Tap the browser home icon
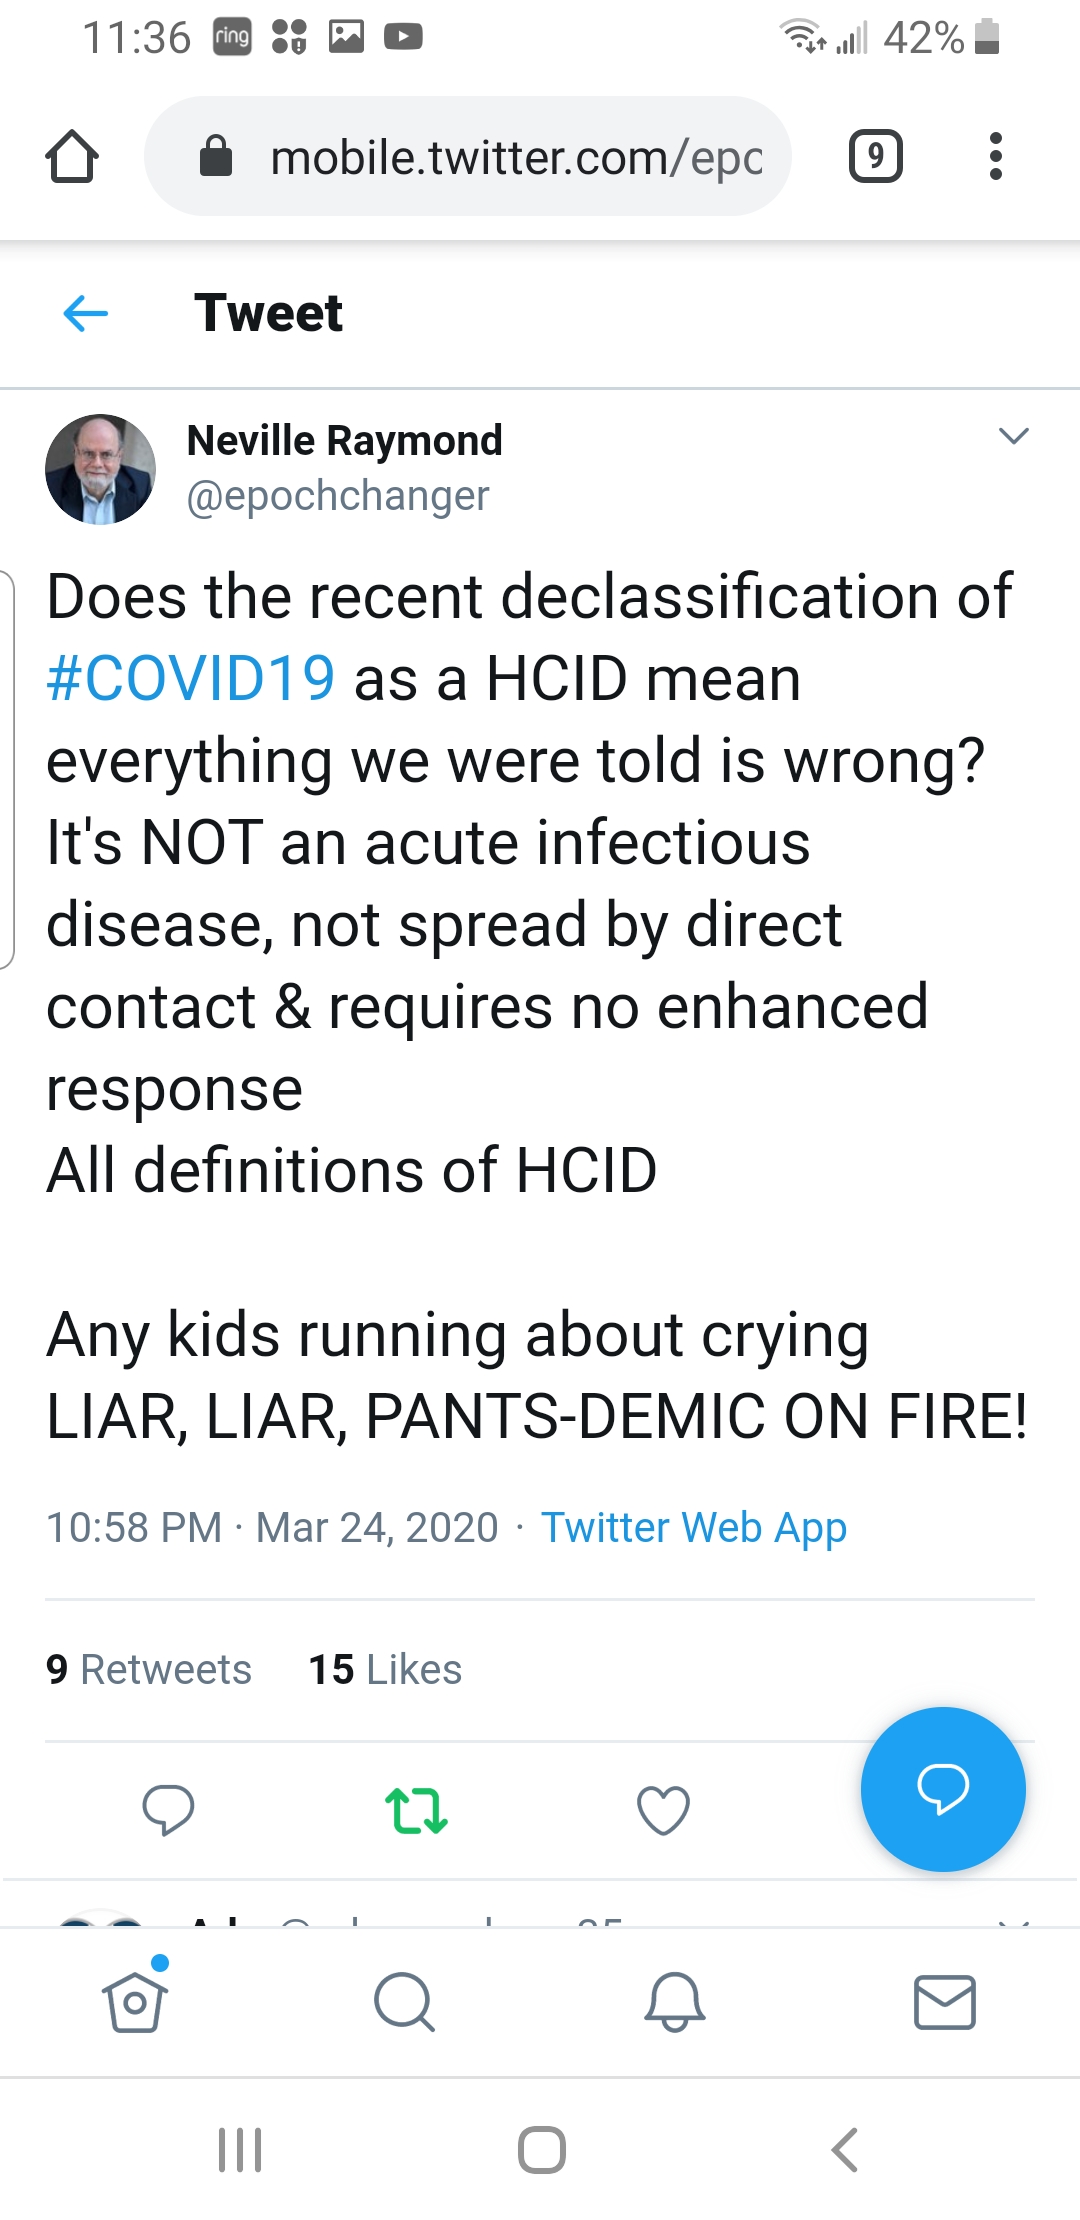Image resolution: width=1080 pixels, height=2220 pixels. [72, 157]
